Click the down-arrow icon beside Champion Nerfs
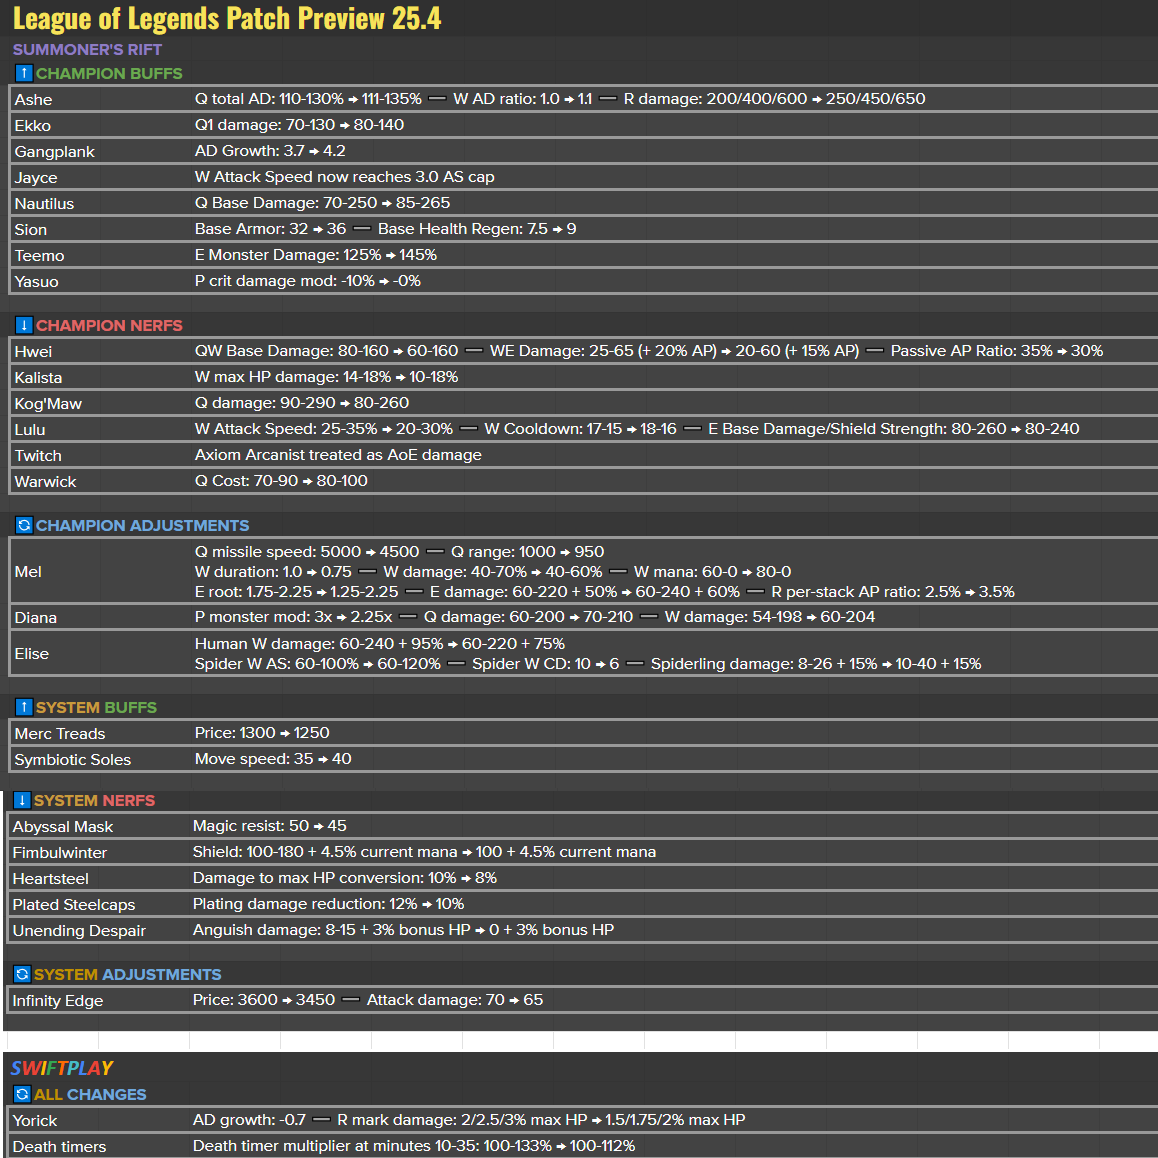Screen dimensions: 1158x1158 pyautogui.click(x=24, y=325)
